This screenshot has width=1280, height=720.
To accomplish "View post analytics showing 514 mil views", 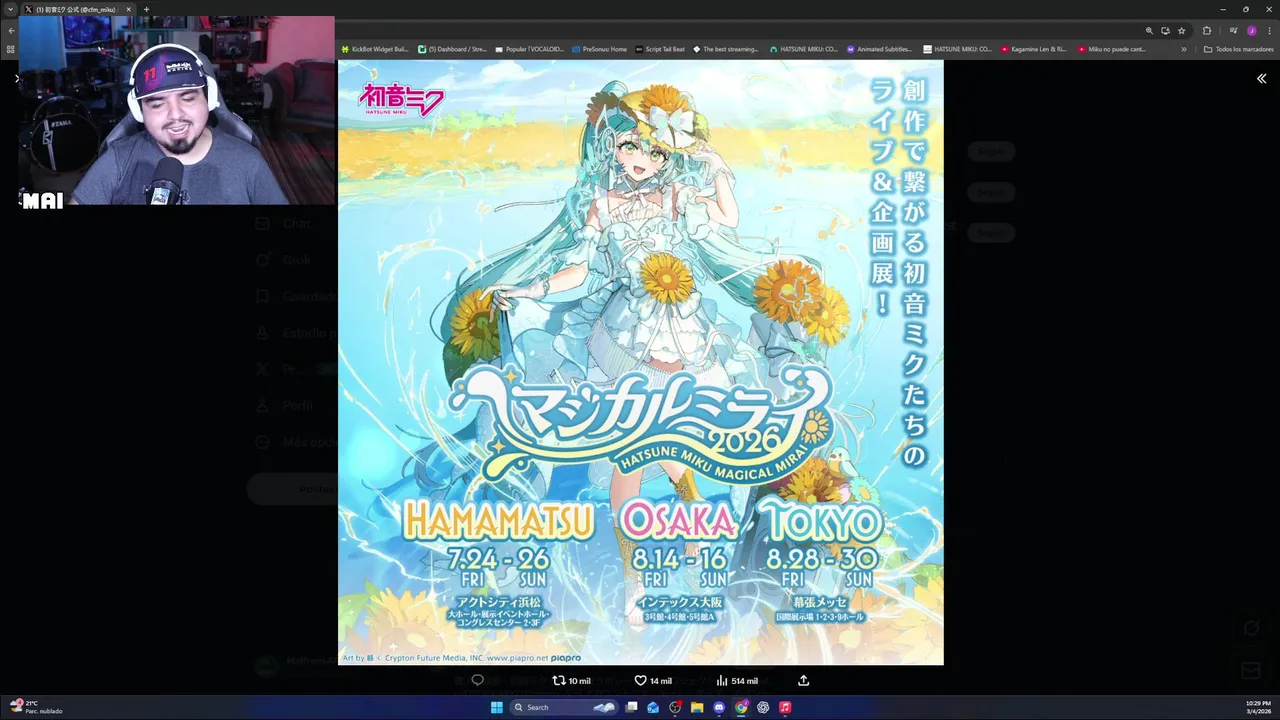I will point(736,680).
